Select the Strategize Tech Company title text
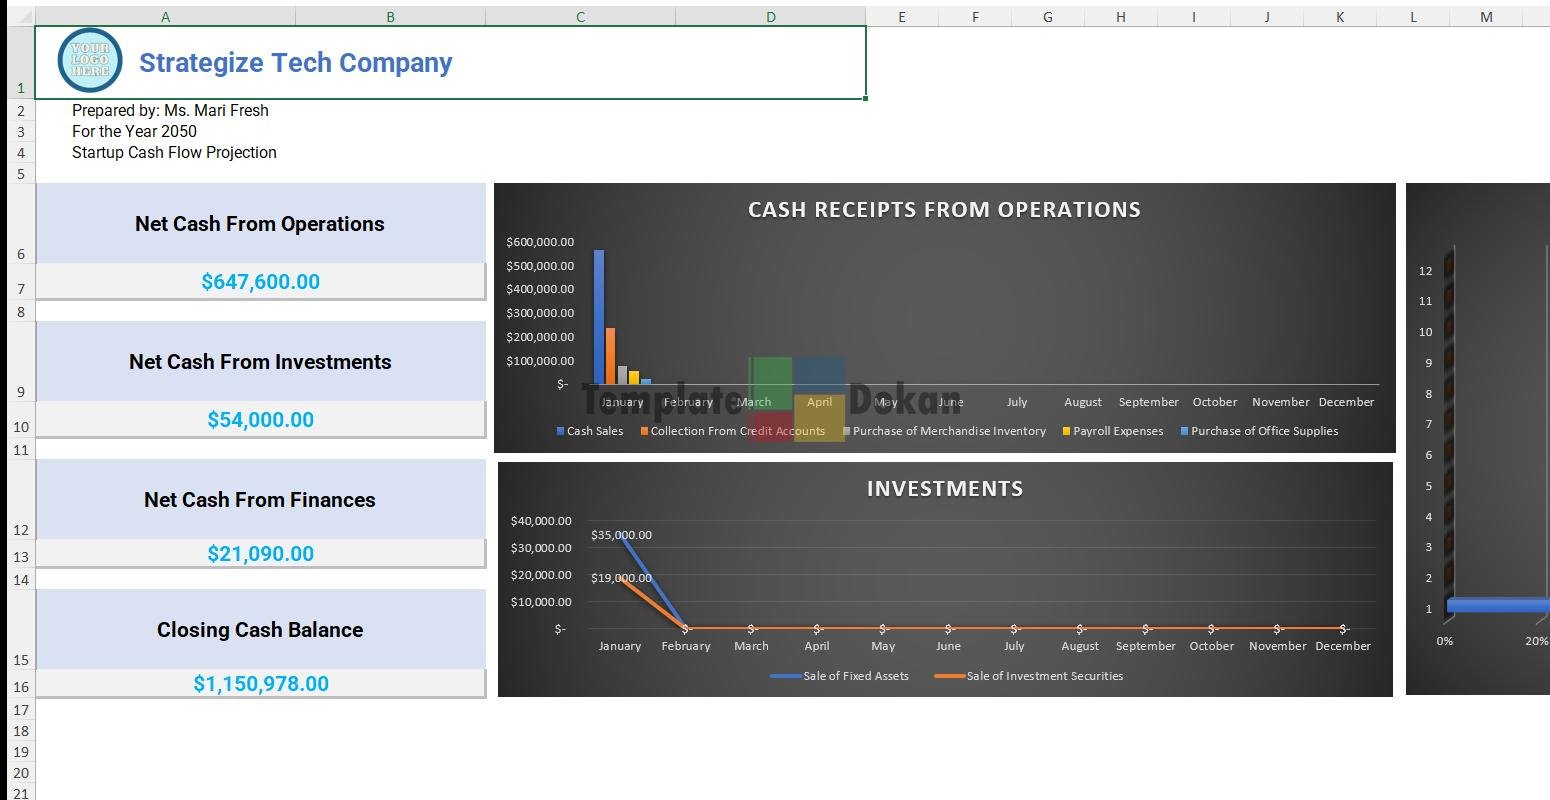The height and width of the screenshot is (800, 1550). pyautogui.click(x=295, y=63)
